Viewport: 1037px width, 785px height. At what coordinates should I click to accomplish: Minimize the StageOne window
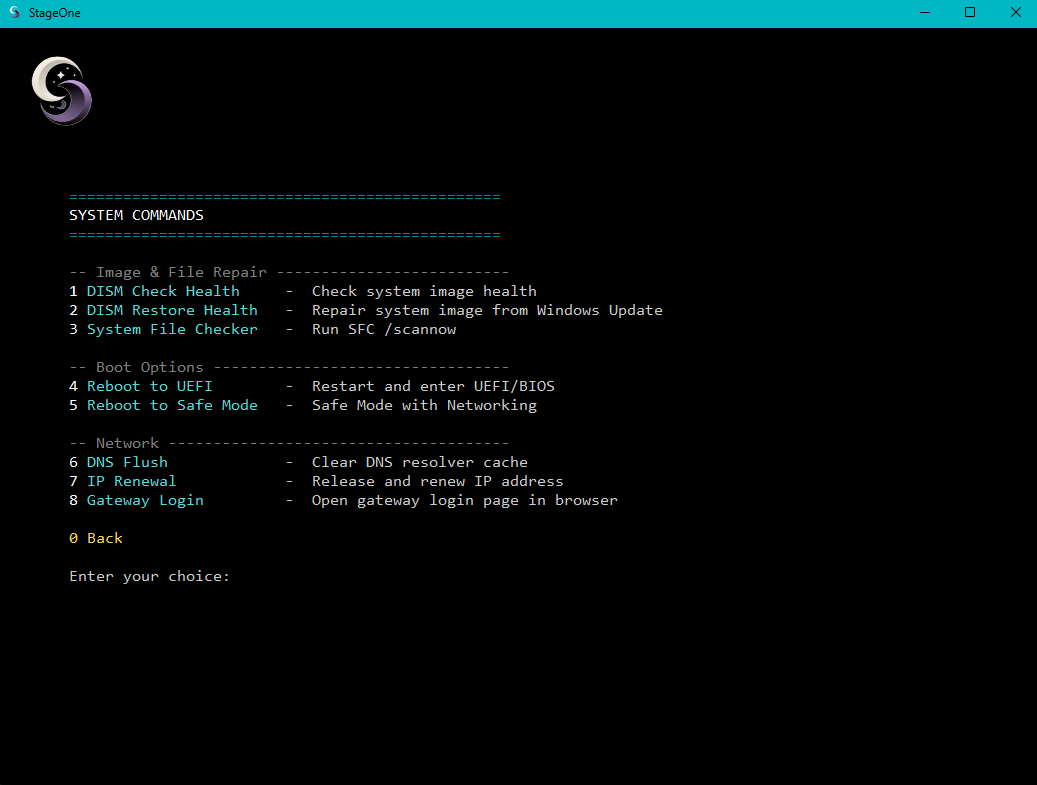coord(925,13)
